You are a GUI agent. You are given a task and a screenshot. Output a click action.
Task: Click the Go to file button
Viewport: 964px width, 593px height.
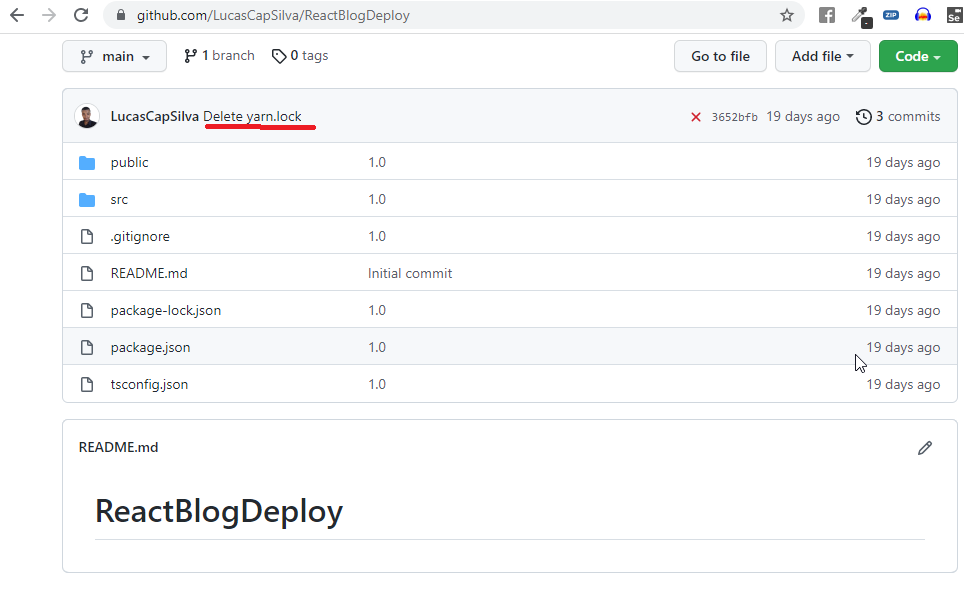click(721, 57)
